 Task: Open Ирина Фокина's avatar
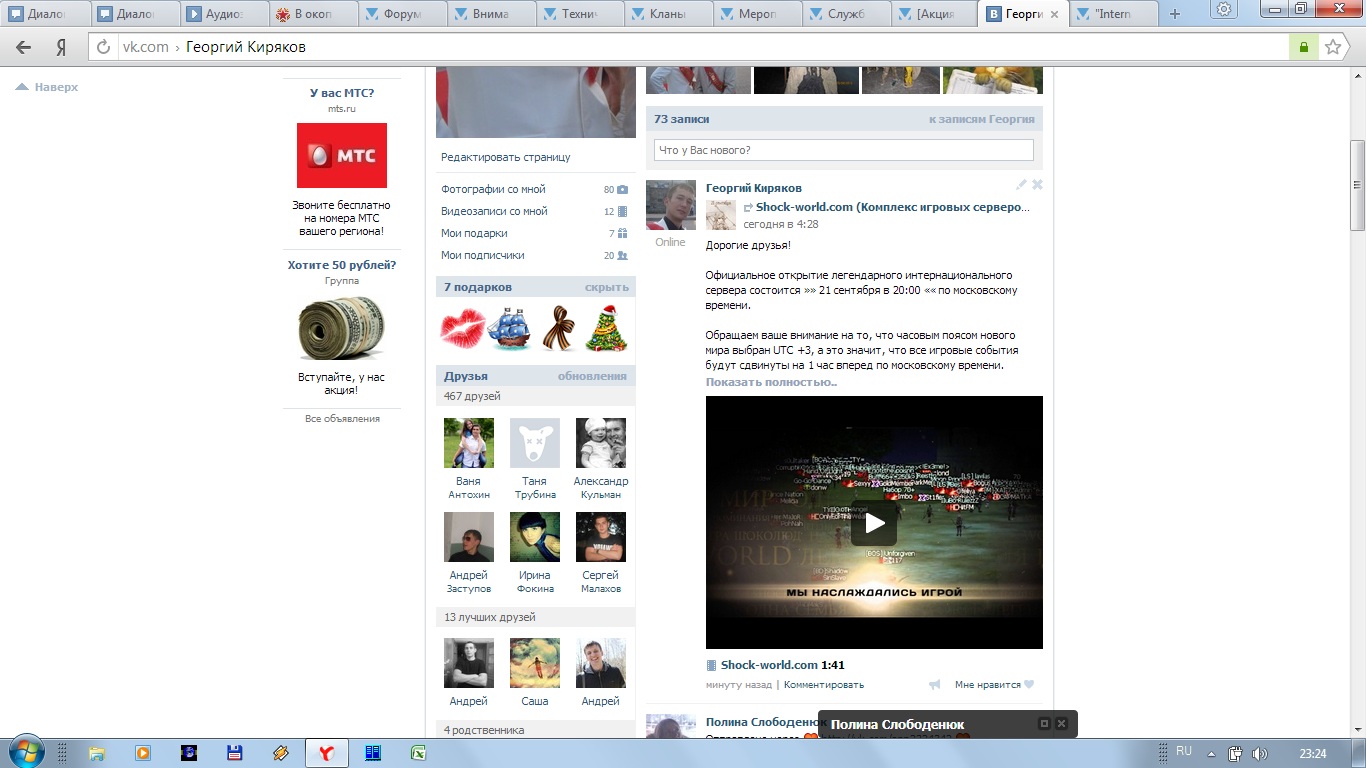[x=535, y=537]
